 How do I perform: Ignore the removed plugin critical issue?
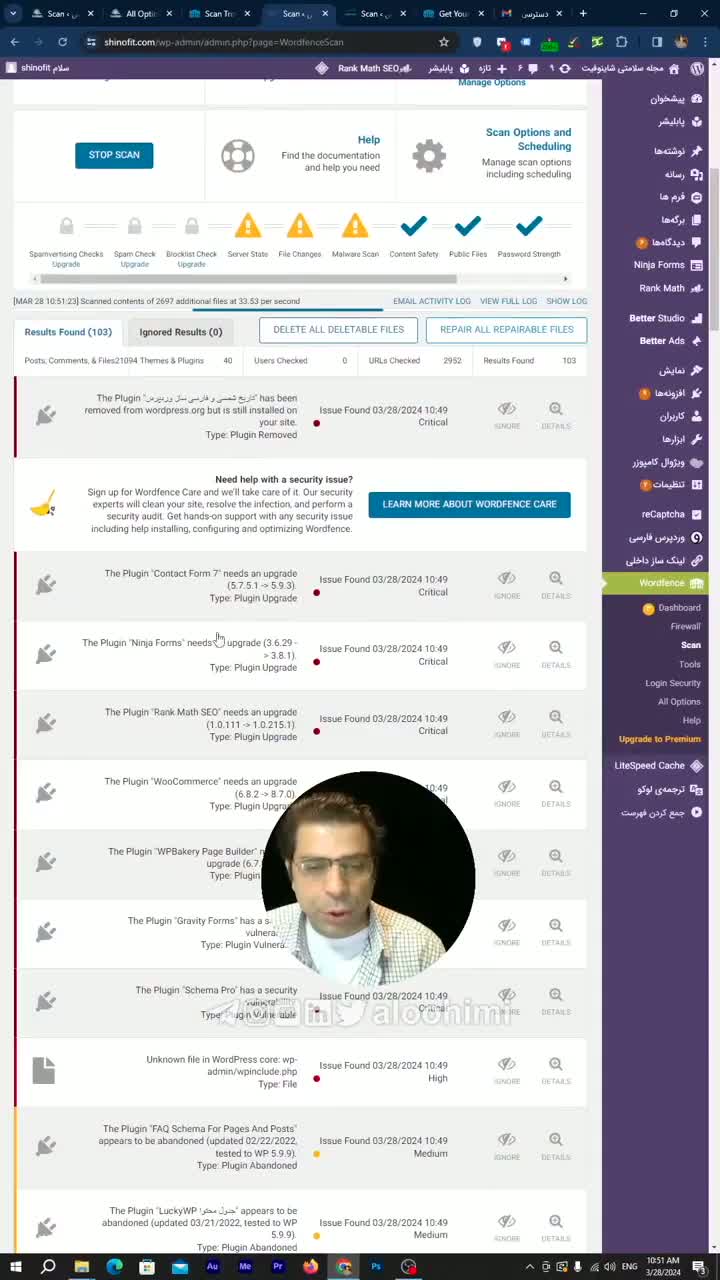tap(507, 414)
